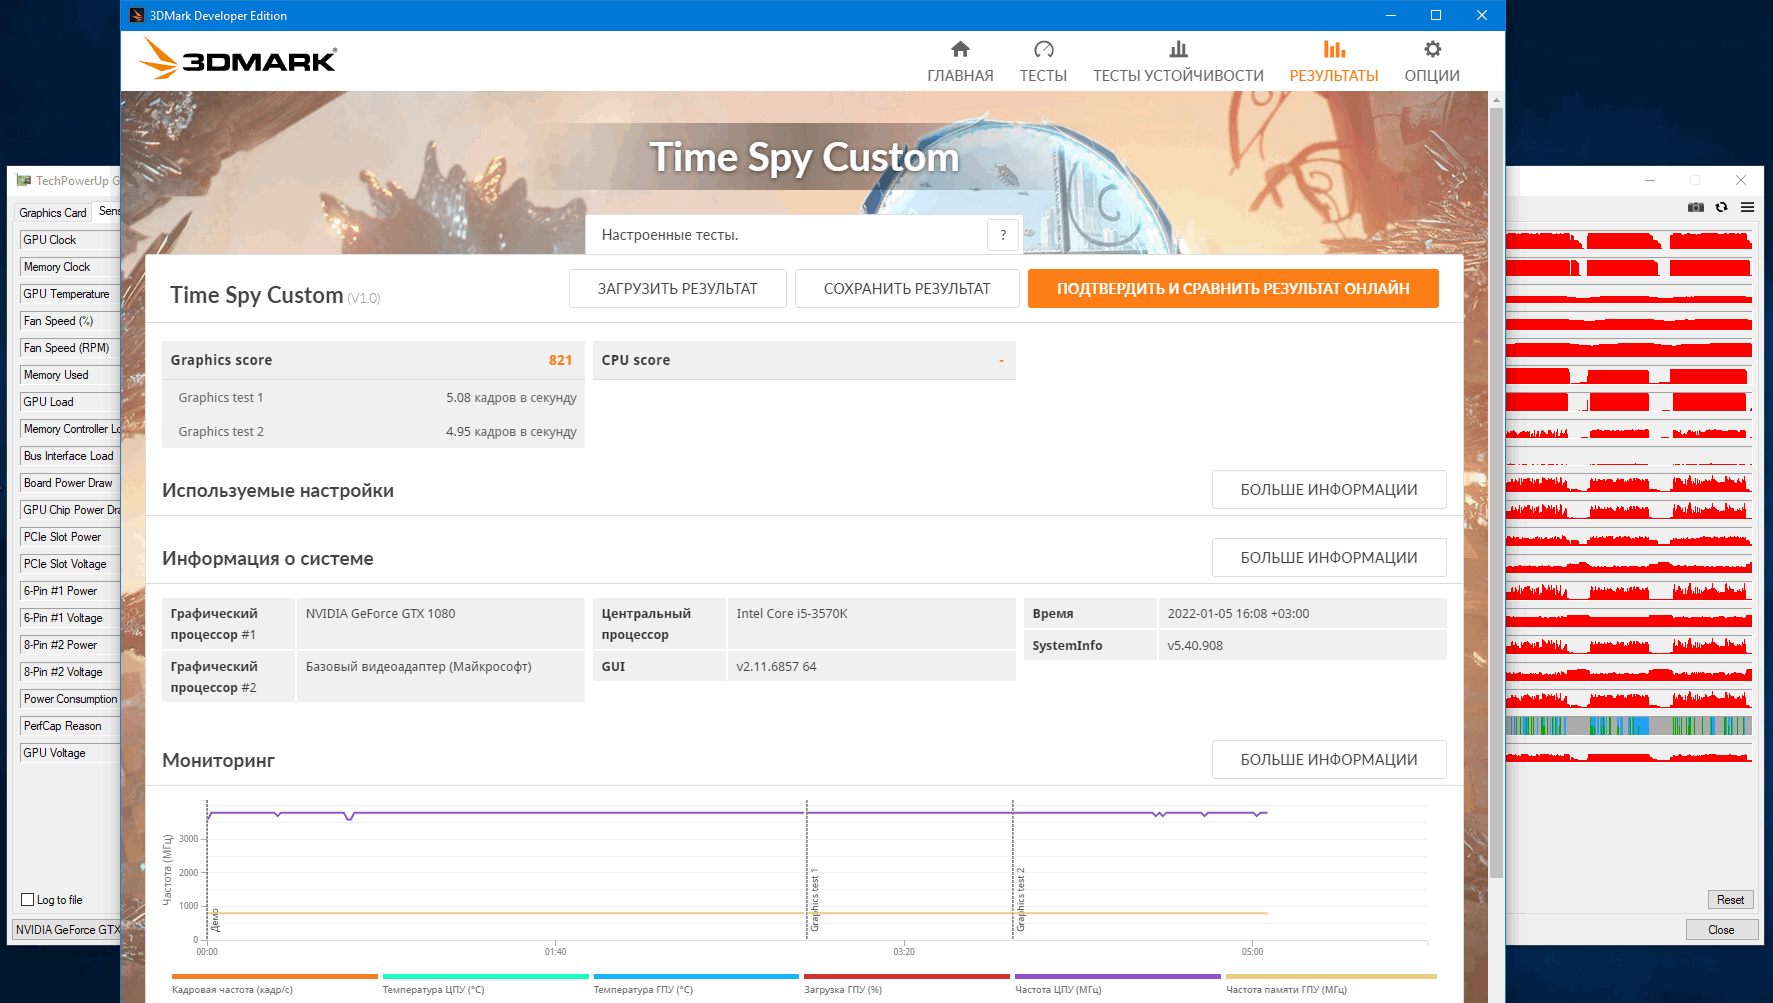Select PCIe Slot Power sensor label
The height and width of the screenshot is (1003, 1773).
point(62,537)
